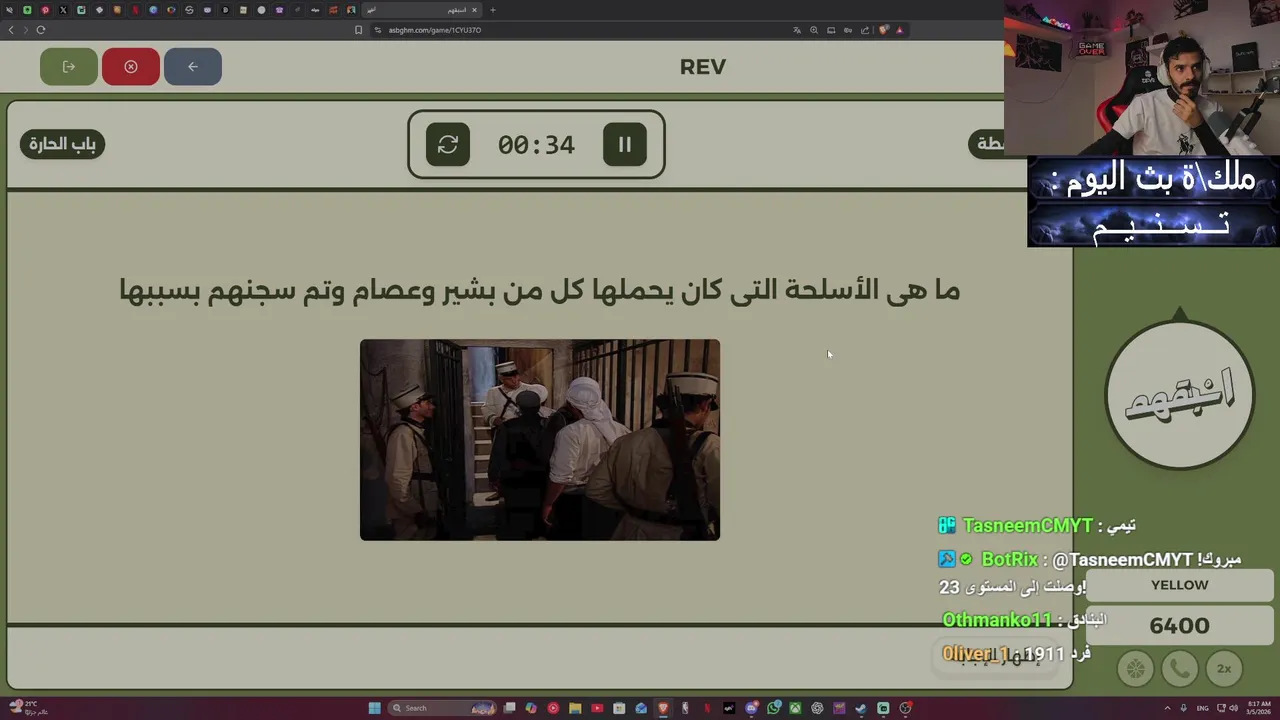The height and width of the screenshot is (720, 1280).
Task: Click the 6400 team score
Action: click(x=1180, y=626)
